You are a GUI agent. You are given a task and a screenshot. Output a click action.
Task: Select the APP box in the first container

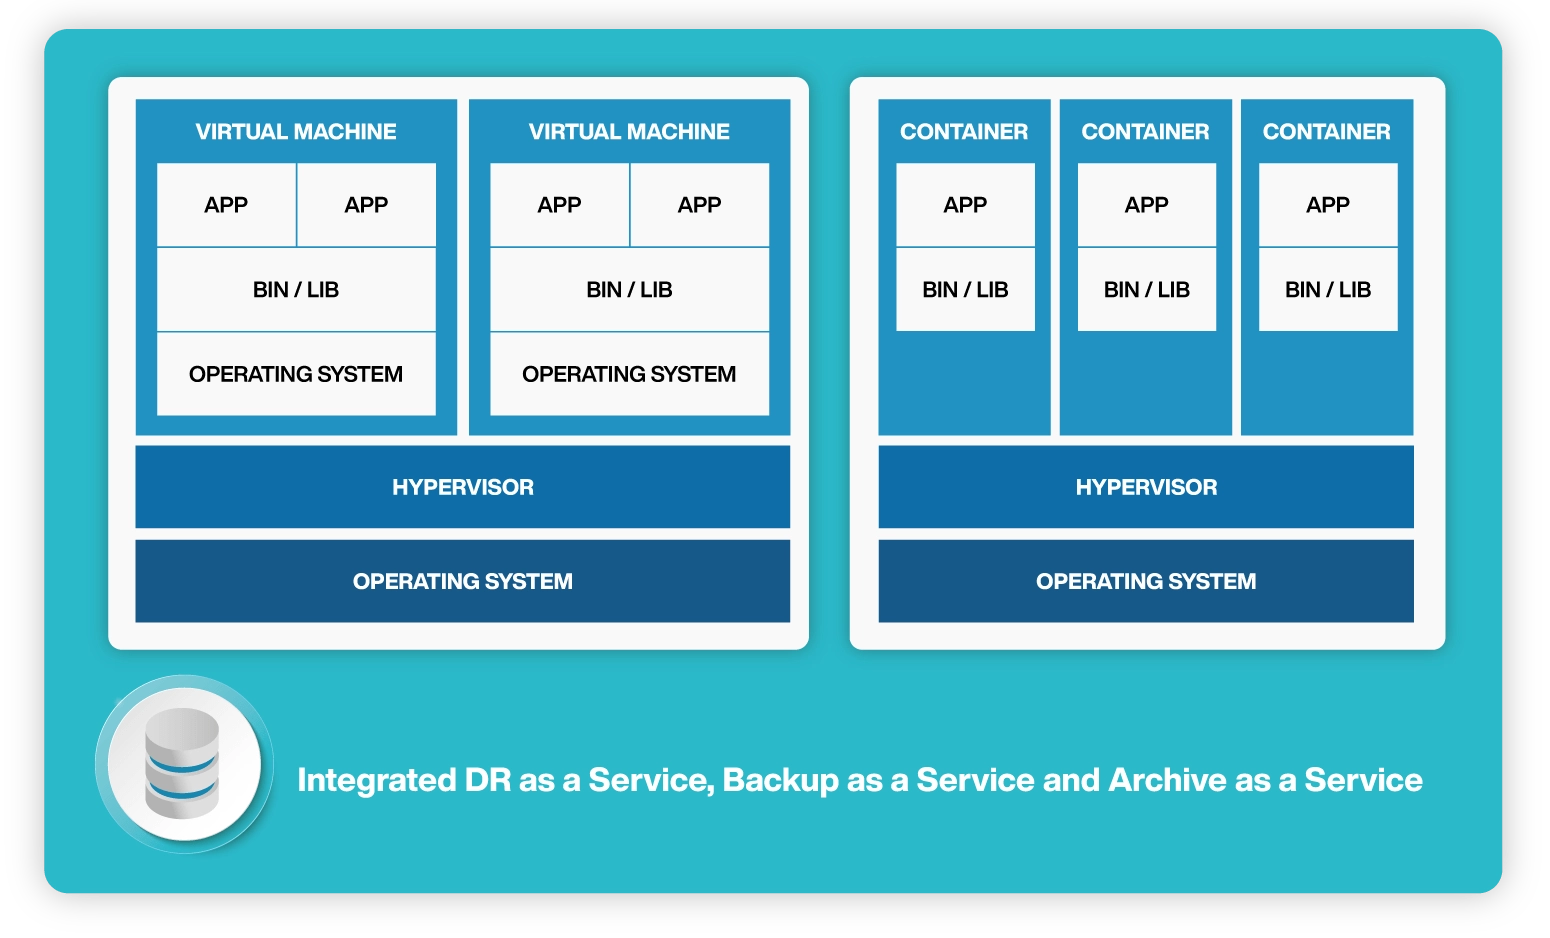click(x=965, y=205)
